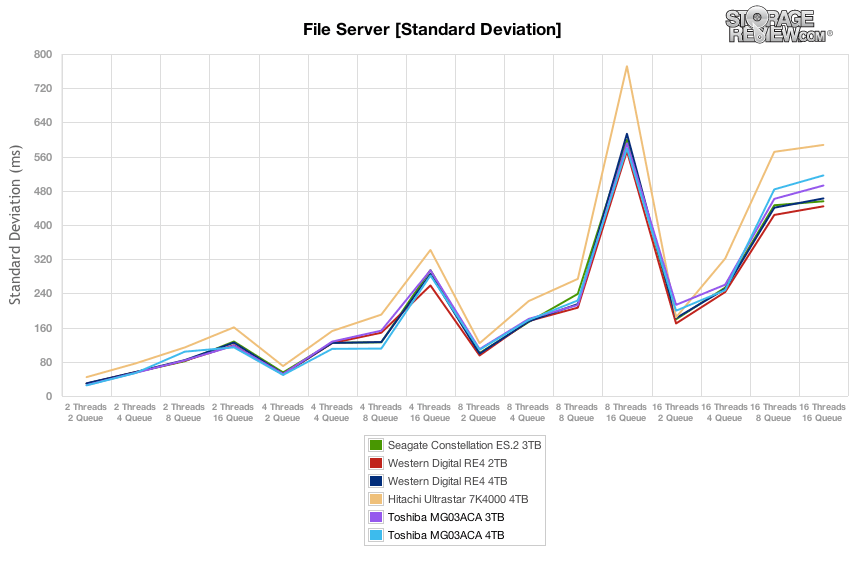The height and width of the screenshot is (567, 850).
Task: Select legend label Western Digital RE4 4TB
Action: pos(448,481)
